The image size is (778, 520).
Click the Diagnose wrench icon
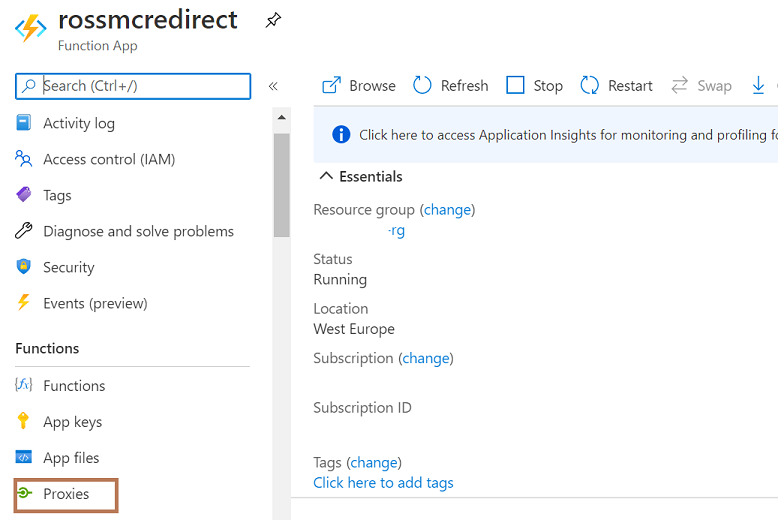pos(23,231)
